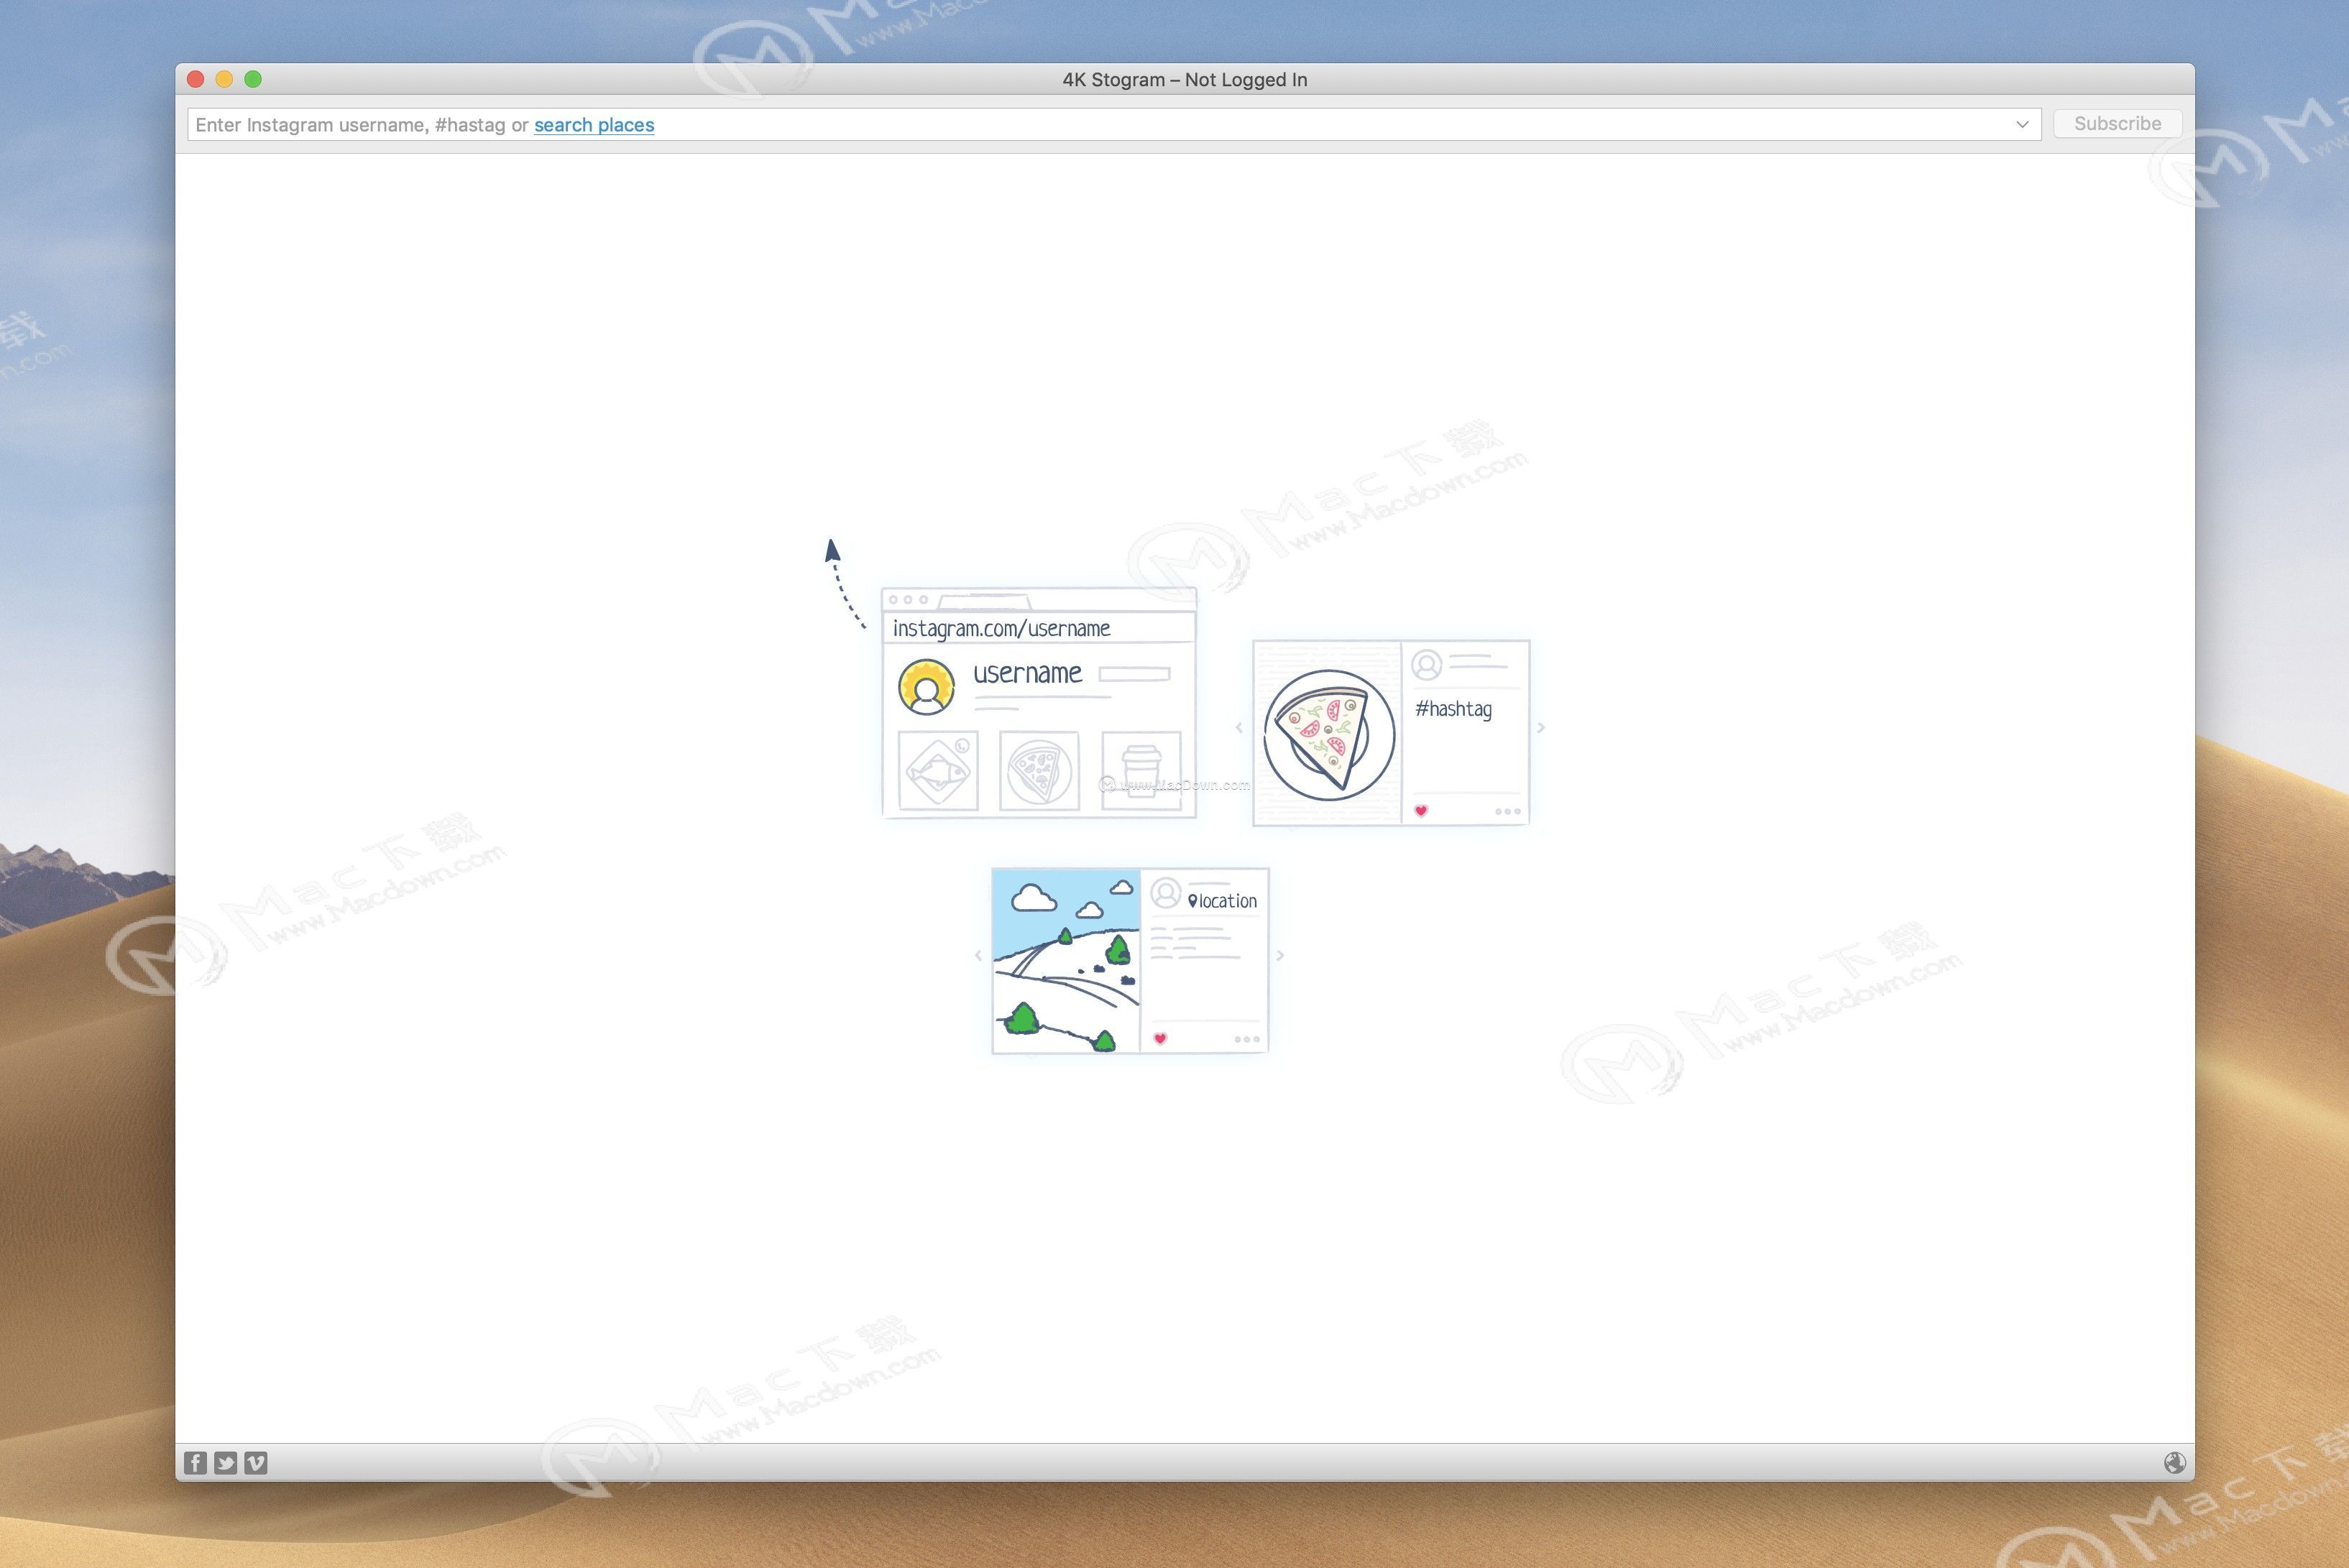
Task: Click the yellow username avatar illustration
Action: [x=926, y=687]
